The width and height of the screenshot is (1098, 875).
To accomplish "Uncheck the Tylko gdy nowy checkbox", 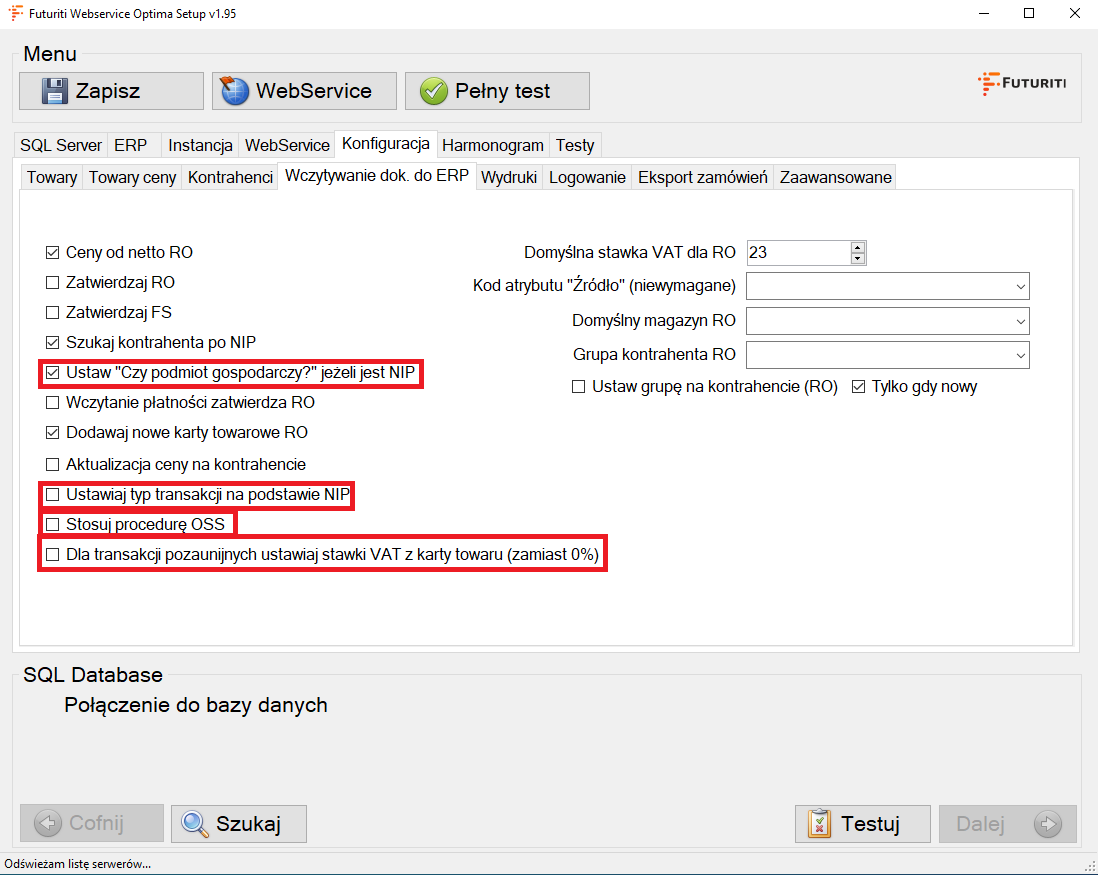I will click(858, 387).
